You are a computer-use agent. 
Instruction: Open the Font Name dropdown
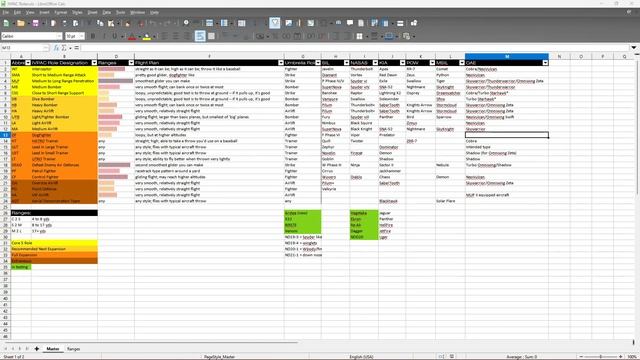(59, 36)
